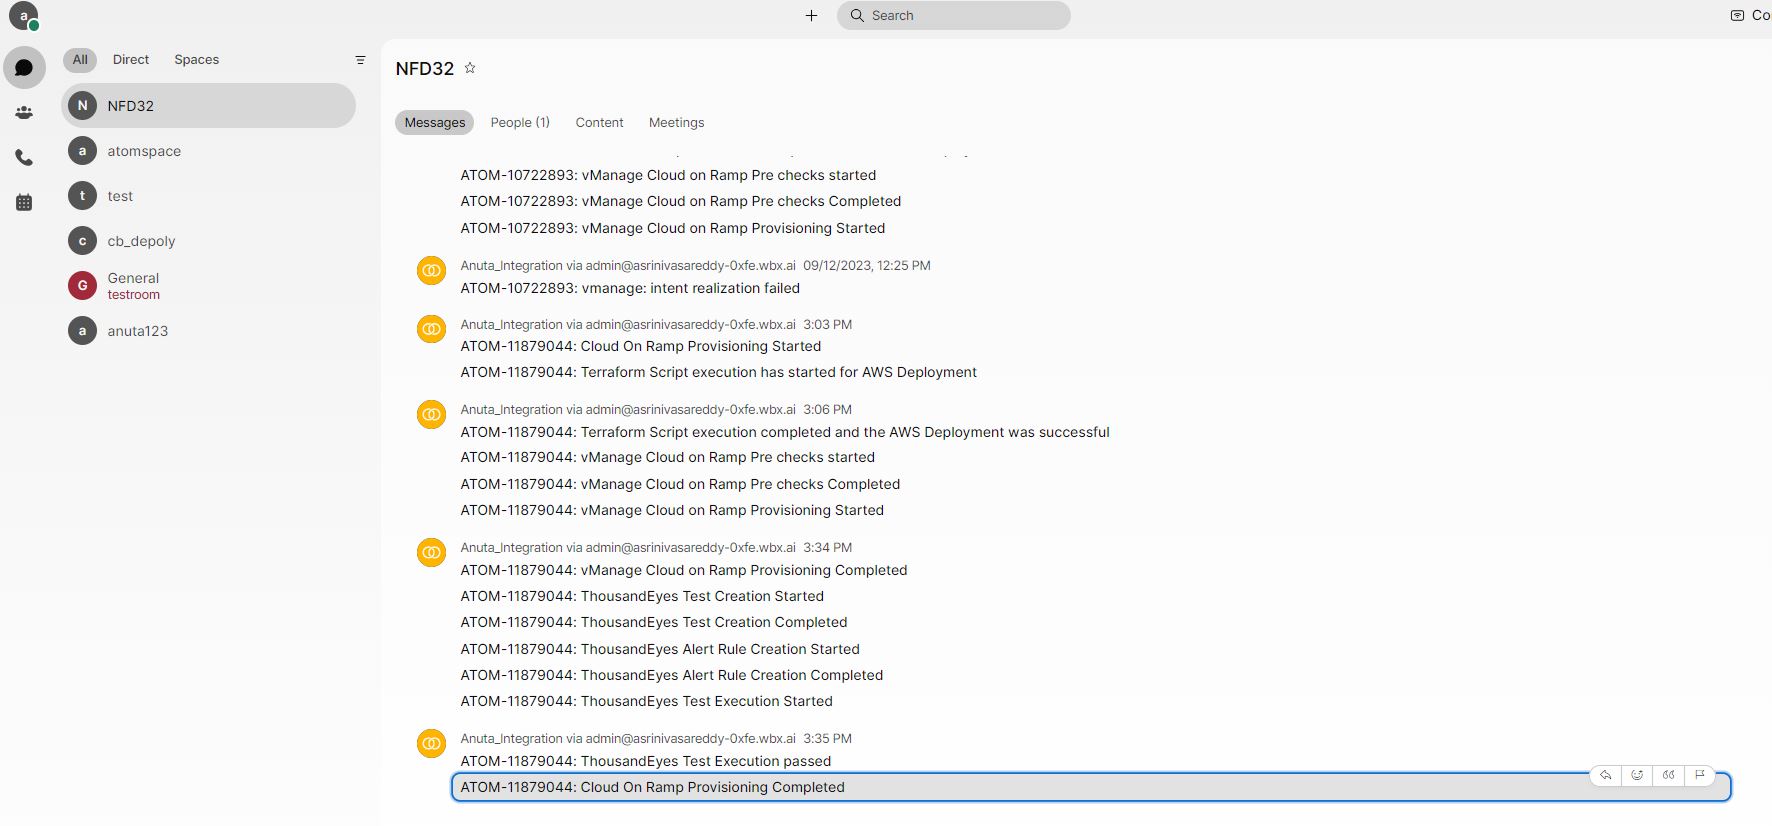This screenshot has height=826, width=1772.
Task: Click the t avatar for test
Action: [x=82, y=196]
